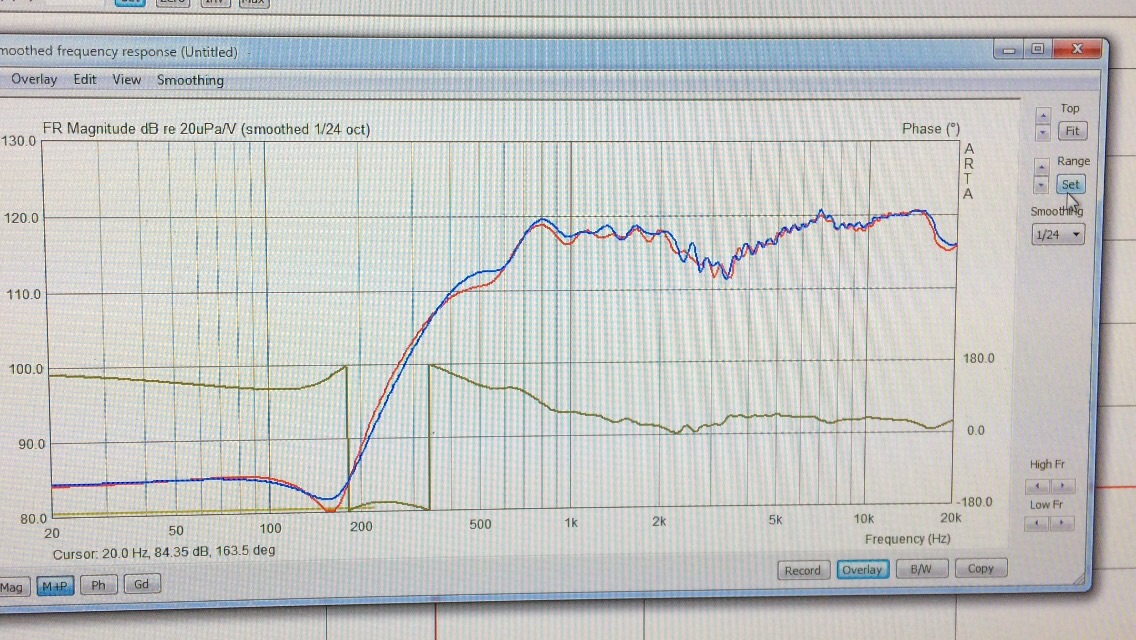Click the 'FR Magnitude dB re 20uPa/V' graph title
Viewport: 1136px width, 640px height.
[x=139, y=129]
